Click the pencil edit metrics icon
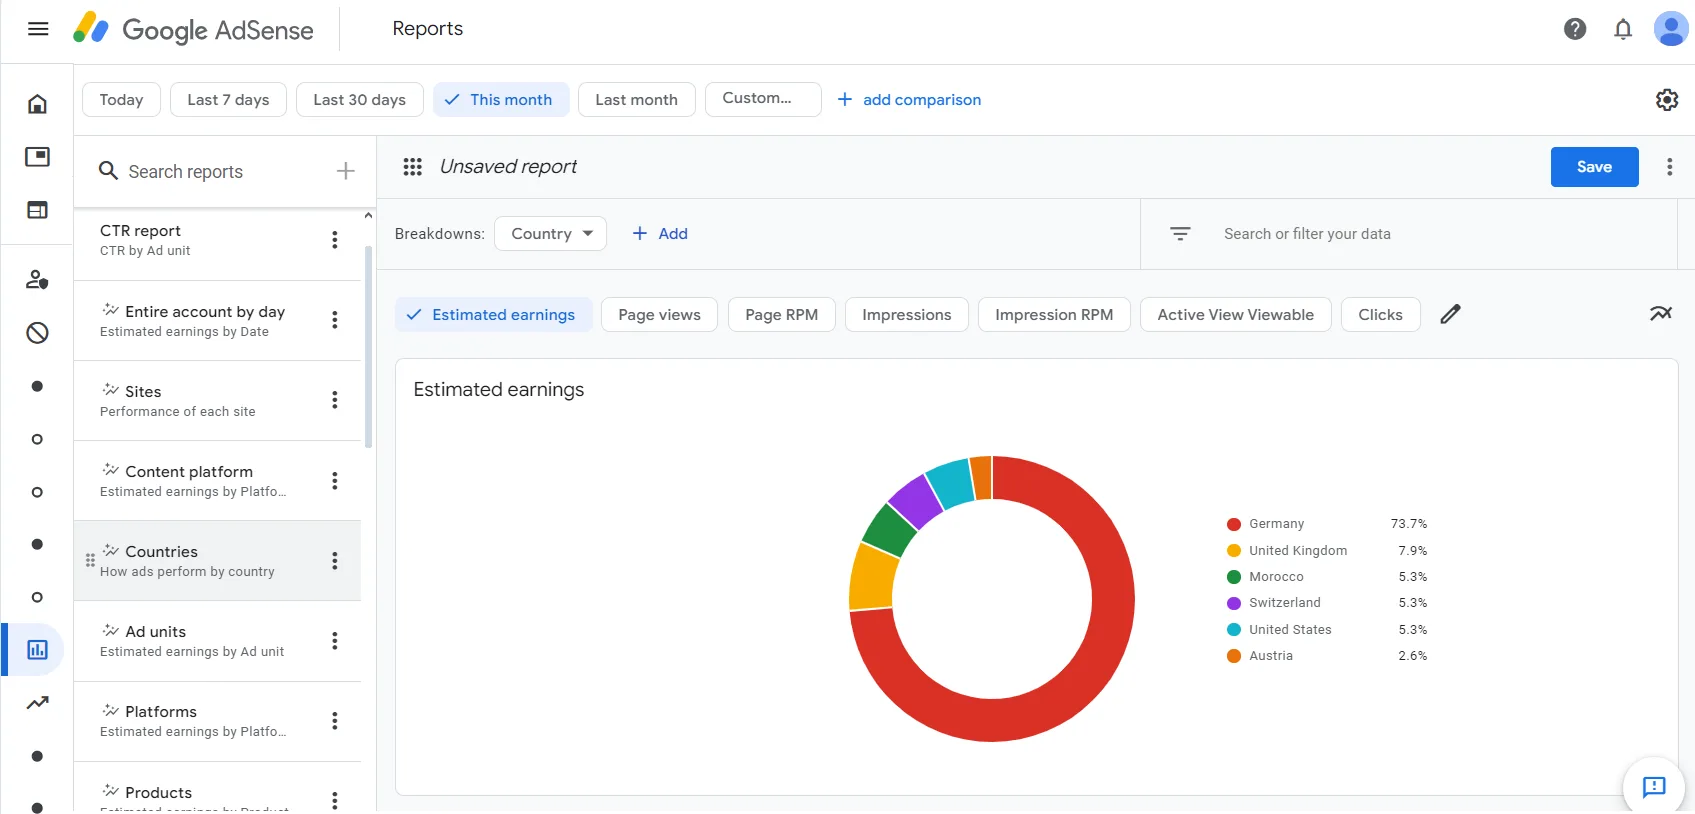The width and height of the screenshot is (1695, 814). [x=1450, y=314]
